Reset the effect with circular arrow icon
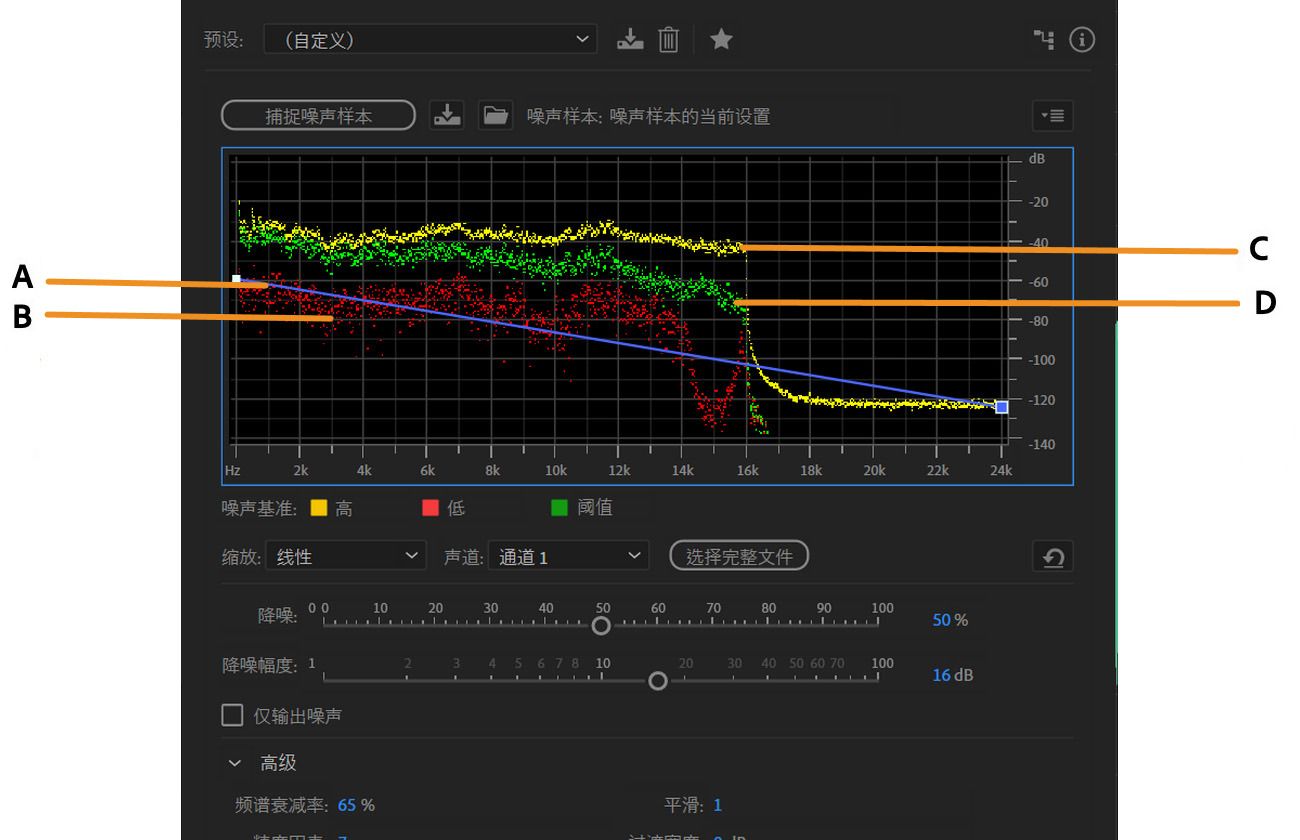 pos(1052,556)
